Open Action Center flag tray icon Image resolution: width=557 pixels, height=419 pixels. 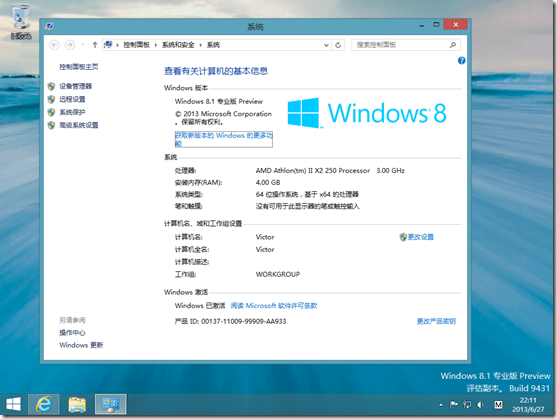(x=454, y=404)
